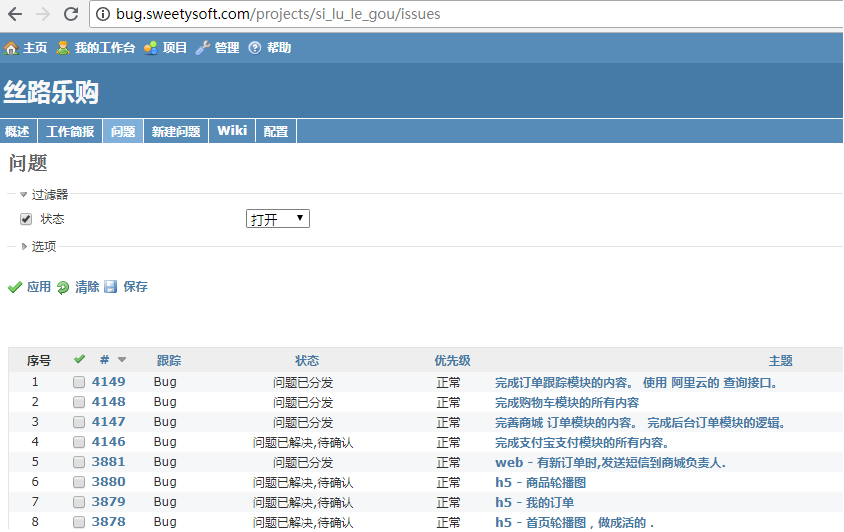Image resolution: width=844 pixels, height=532 pixels.
Task: Open issue number 4146 link
Action: click(109, 442)
